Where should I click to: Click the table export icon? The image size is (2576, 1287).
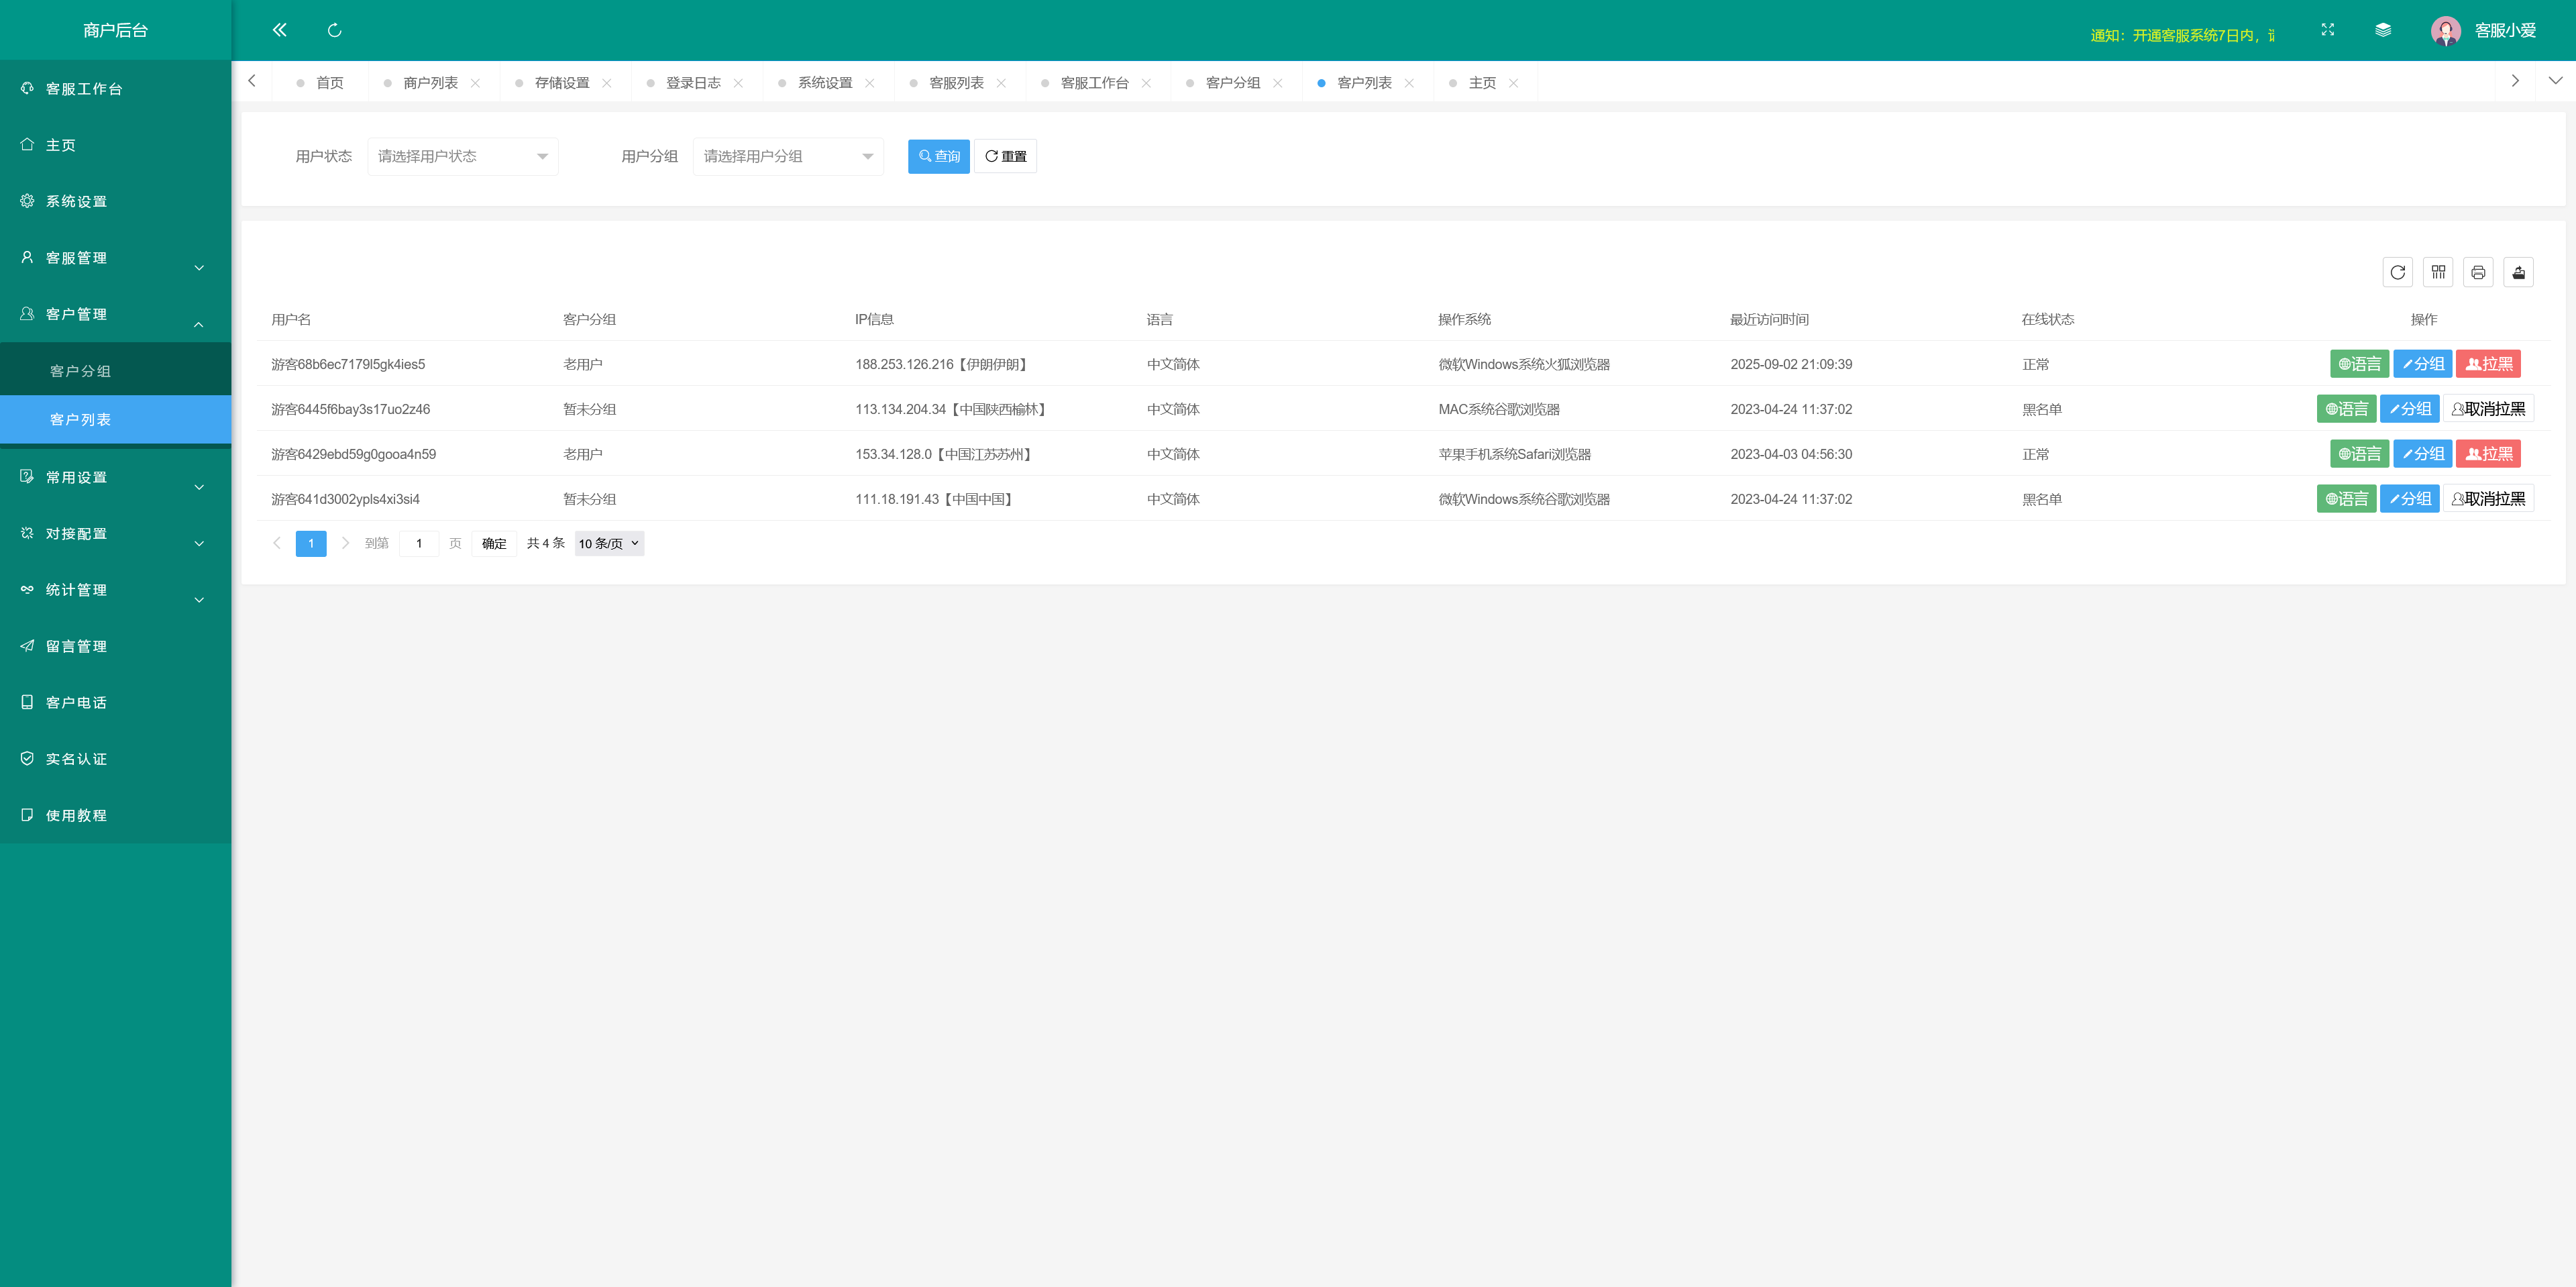click(x=2518, y=272)
